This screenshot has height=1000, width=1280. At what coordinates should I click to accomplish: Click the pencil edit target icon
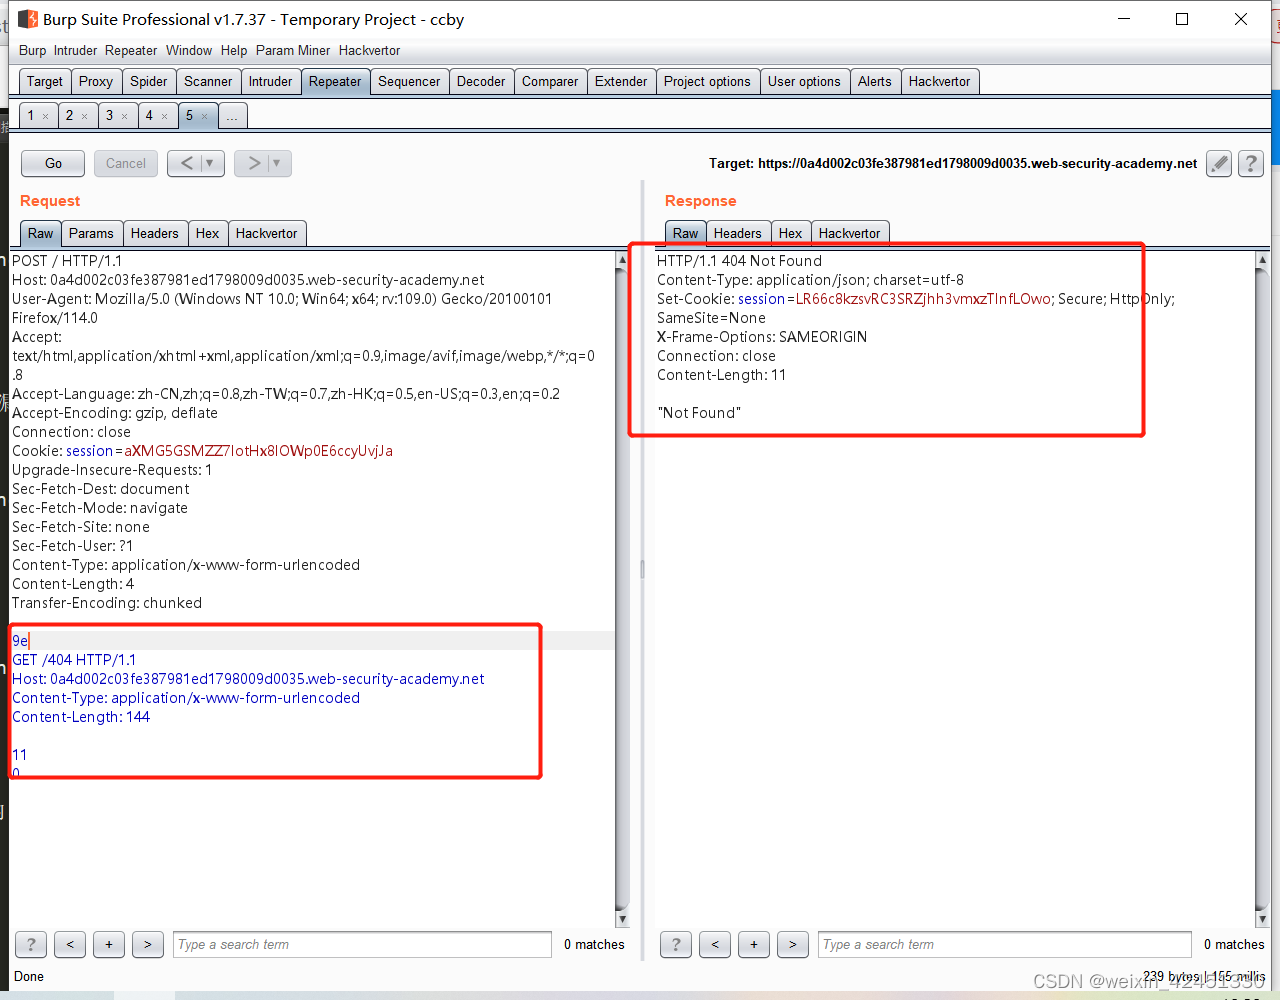pyautogui.click(x=1218, y=164)
